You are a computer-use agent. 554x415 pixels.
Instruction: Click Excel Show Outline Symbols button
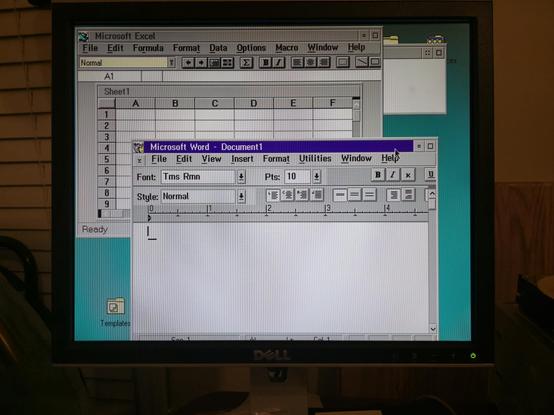(214, 63)
